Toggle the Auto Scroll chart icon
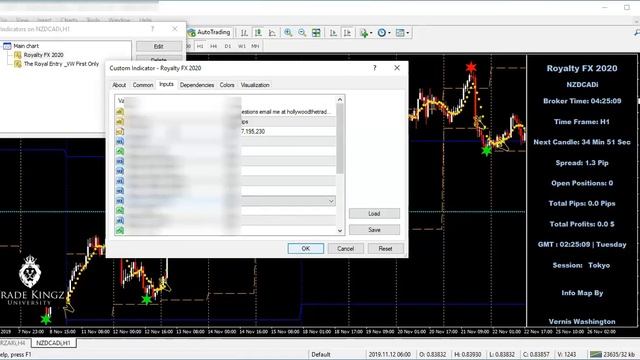The width and height of the screenshot is (640, 360). pos(333,33)
